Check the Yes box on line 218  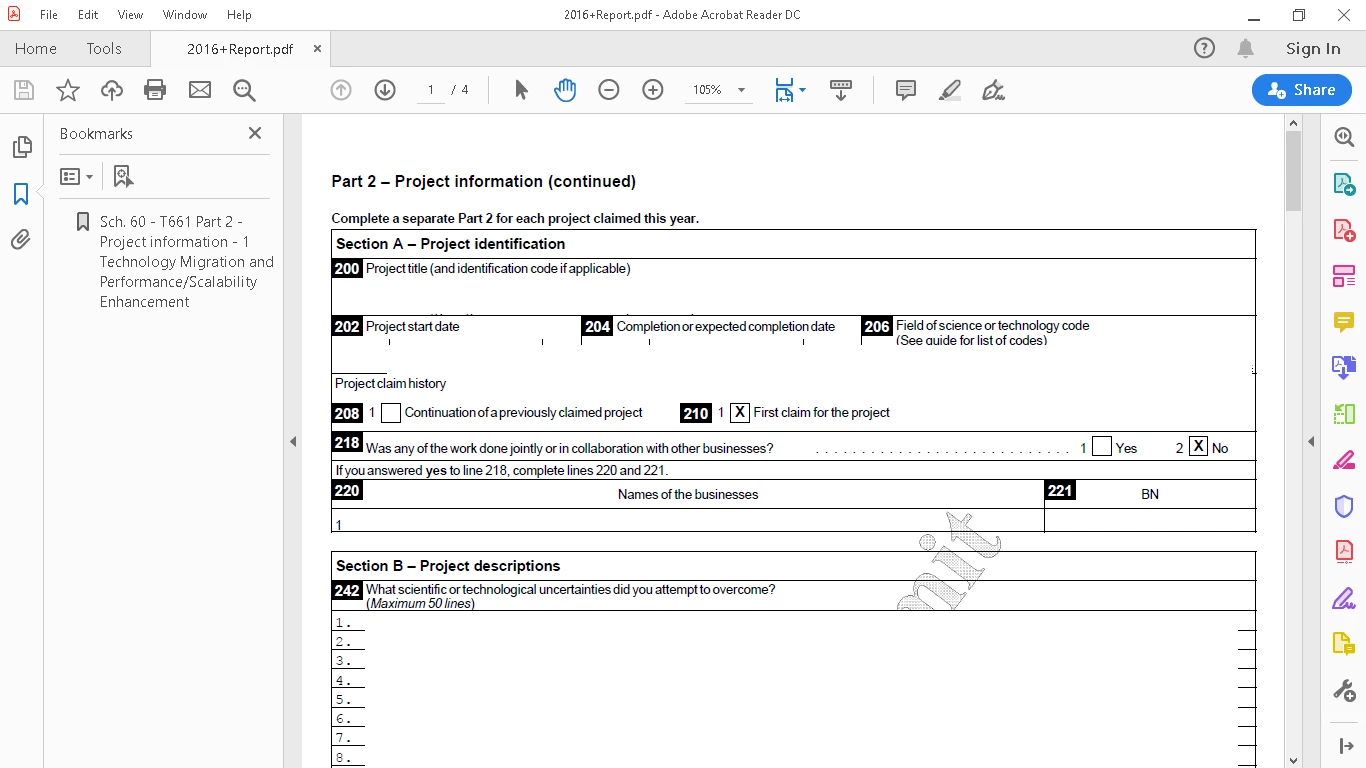tap(1102, 447)
